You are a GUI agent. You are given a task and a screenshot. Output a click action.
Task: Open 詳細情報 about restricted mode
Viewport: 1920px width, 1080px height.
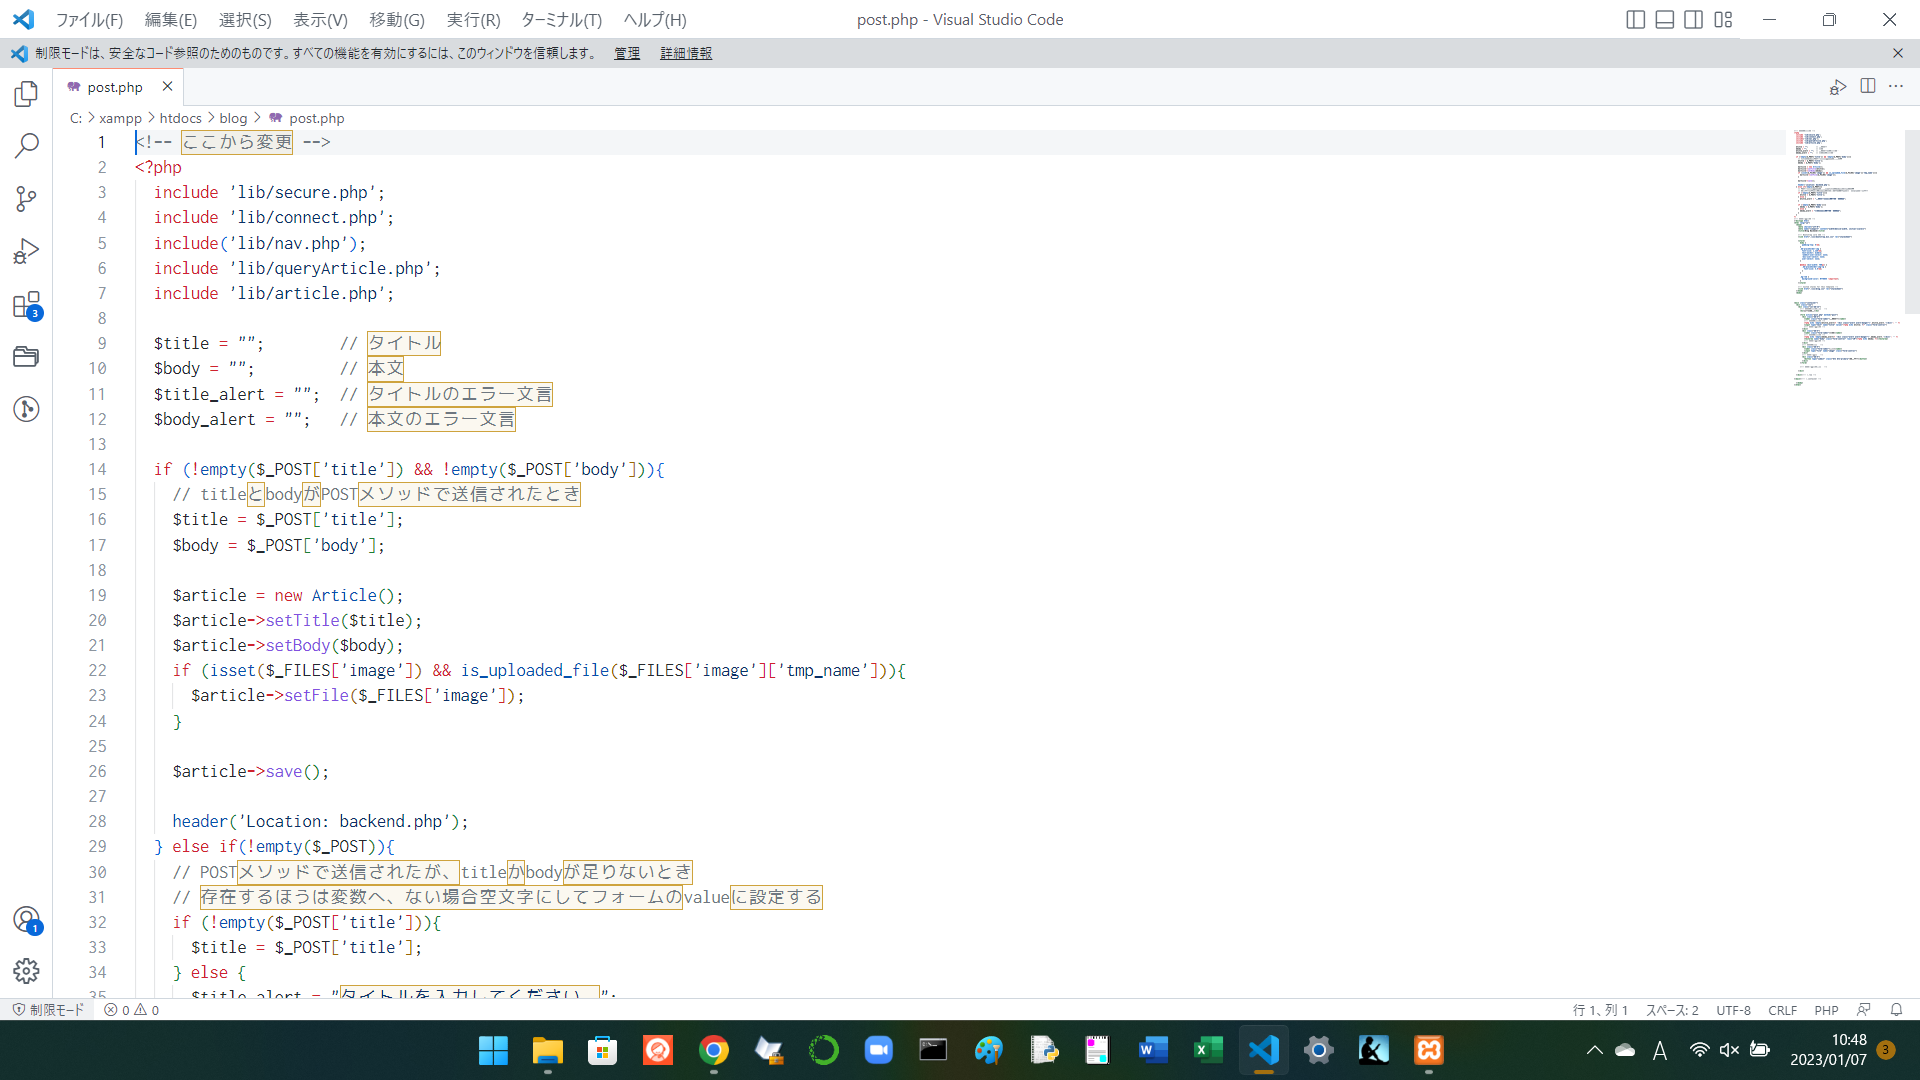click(686, 53)
